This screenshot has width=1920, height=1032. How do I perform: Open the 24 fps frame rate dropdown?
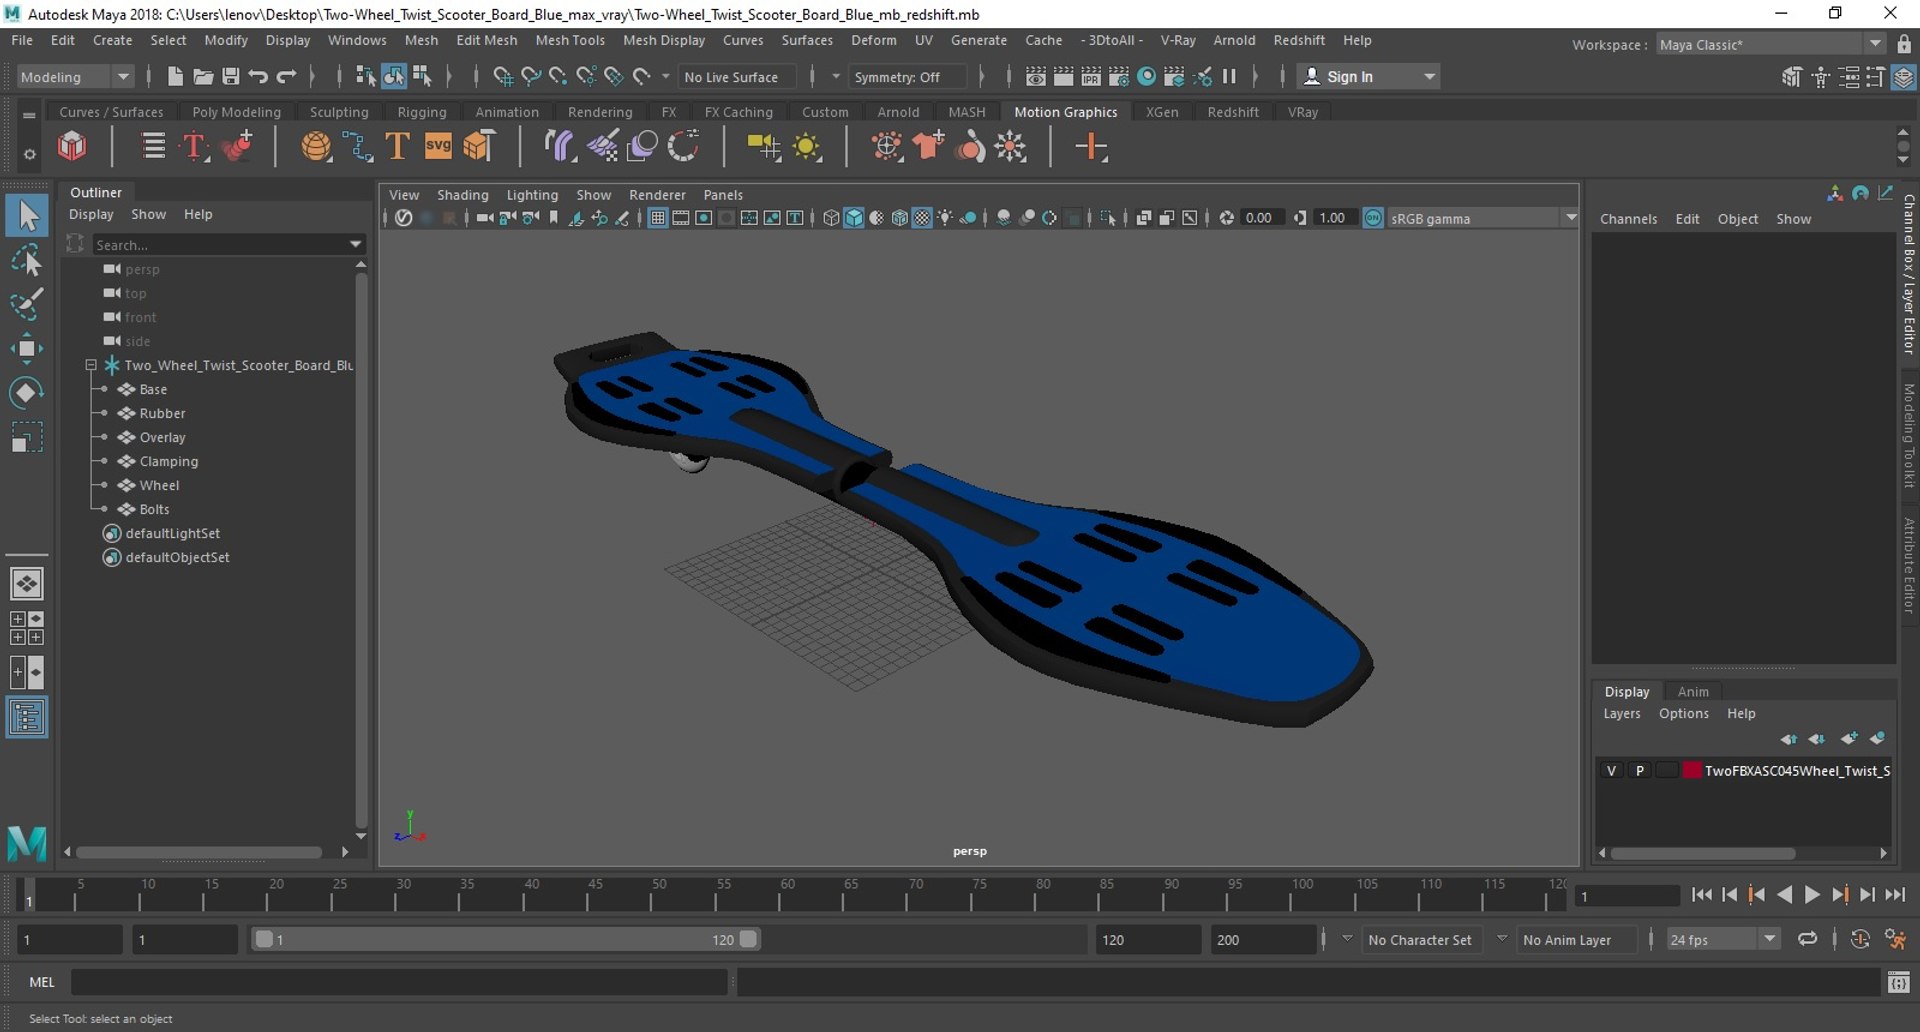pos(1722,939)
